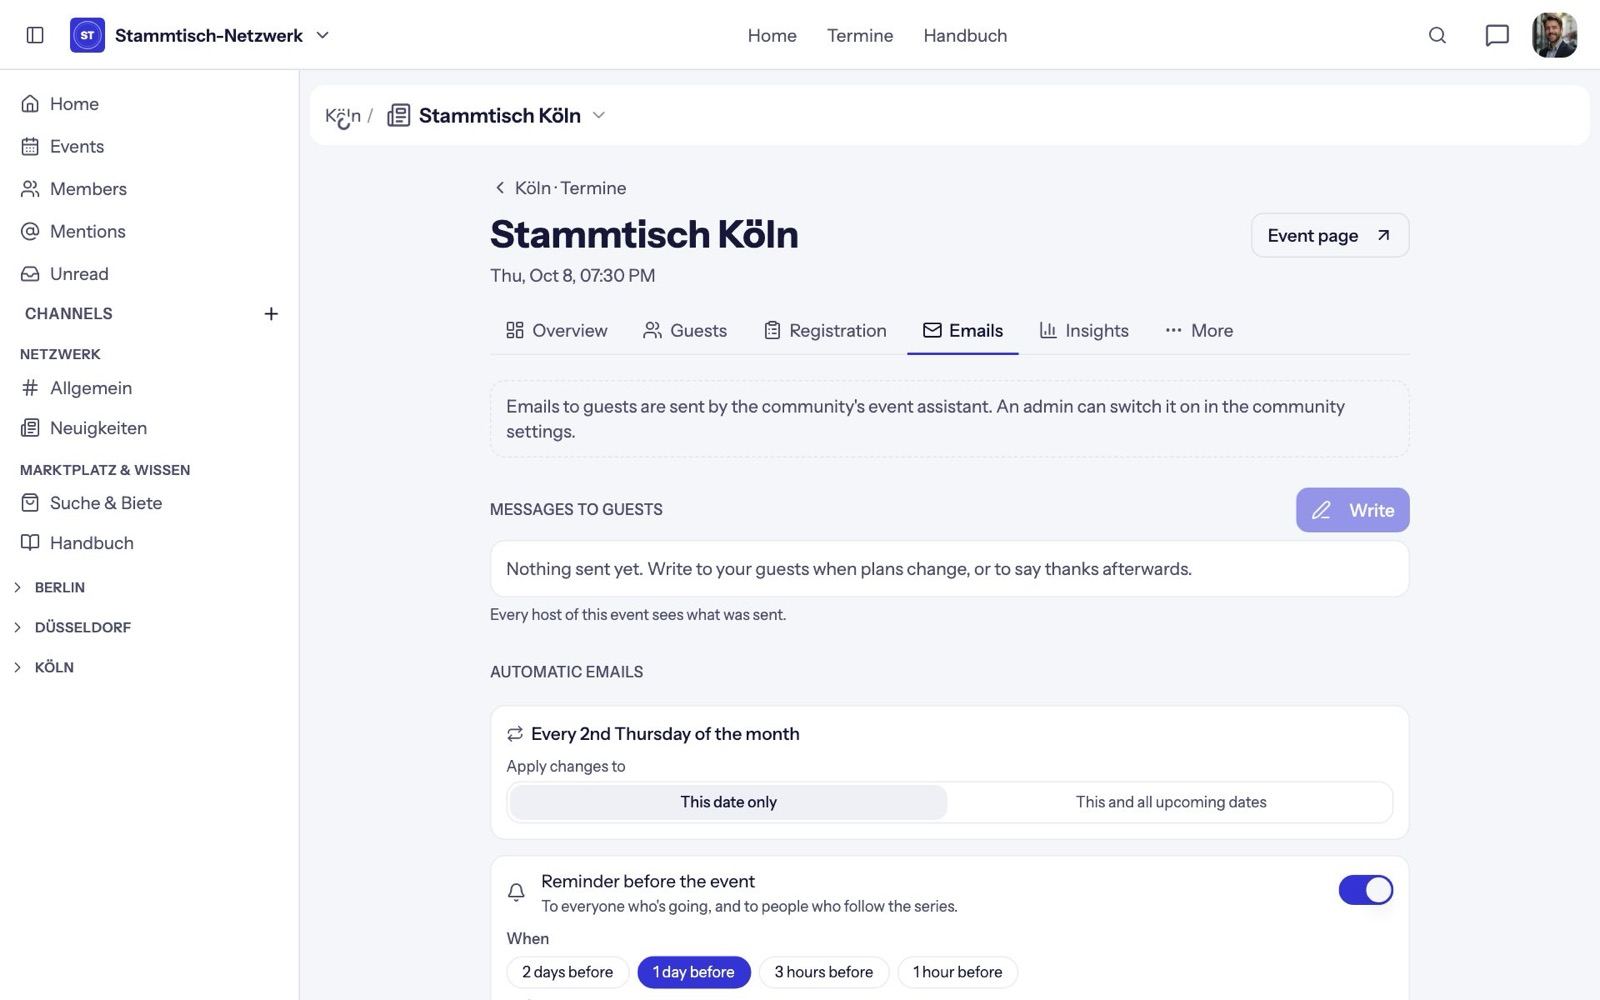Go to Home in the sidebar
Viewport: 1600px width, 1000px height.
click(149, 104)
